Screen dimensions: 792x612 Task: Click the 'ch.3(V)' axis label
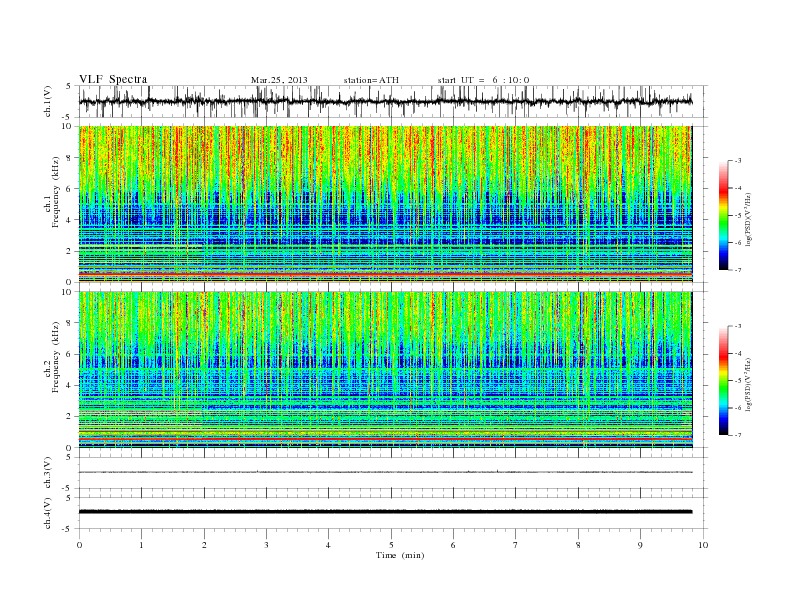pos(48,473)
